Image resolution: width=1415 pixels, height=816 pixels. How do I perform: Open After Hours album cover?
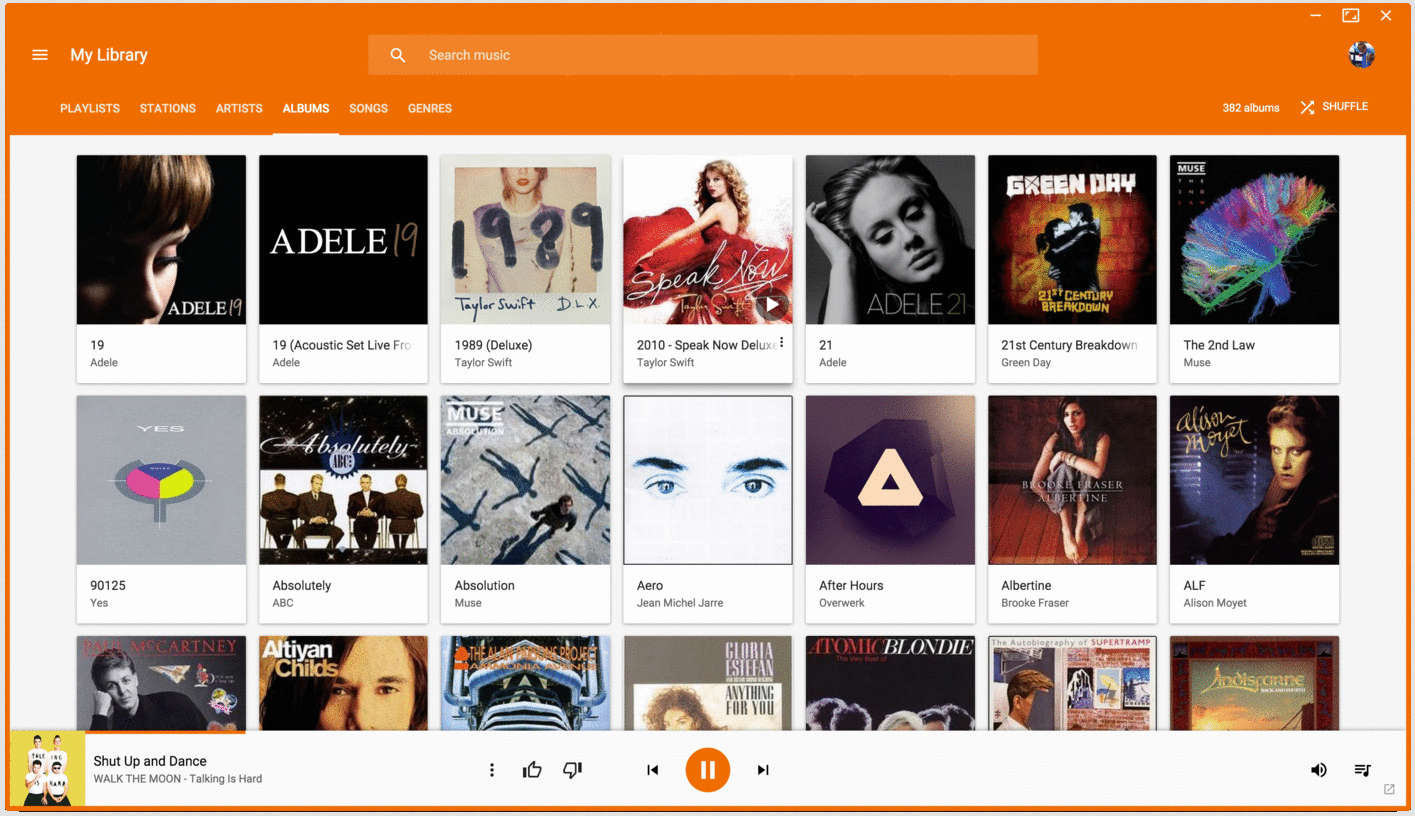pos(890,480)
